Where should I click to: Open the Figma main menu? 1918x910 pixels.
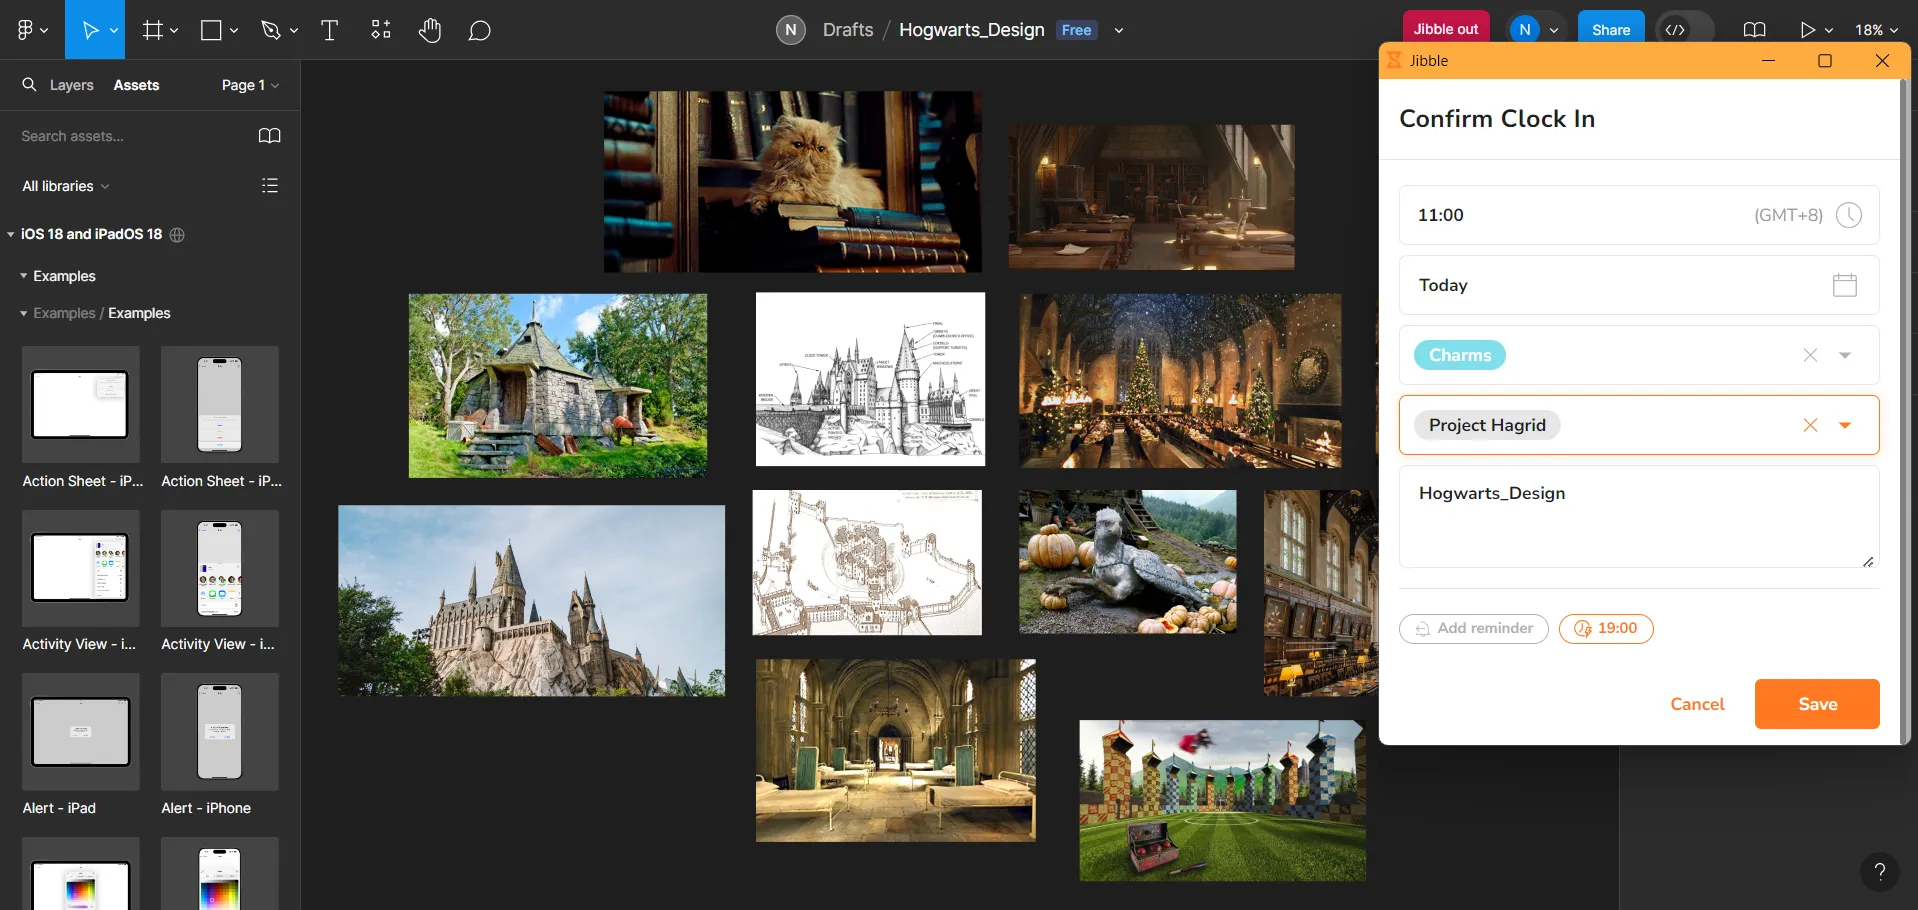click(32, 30)
